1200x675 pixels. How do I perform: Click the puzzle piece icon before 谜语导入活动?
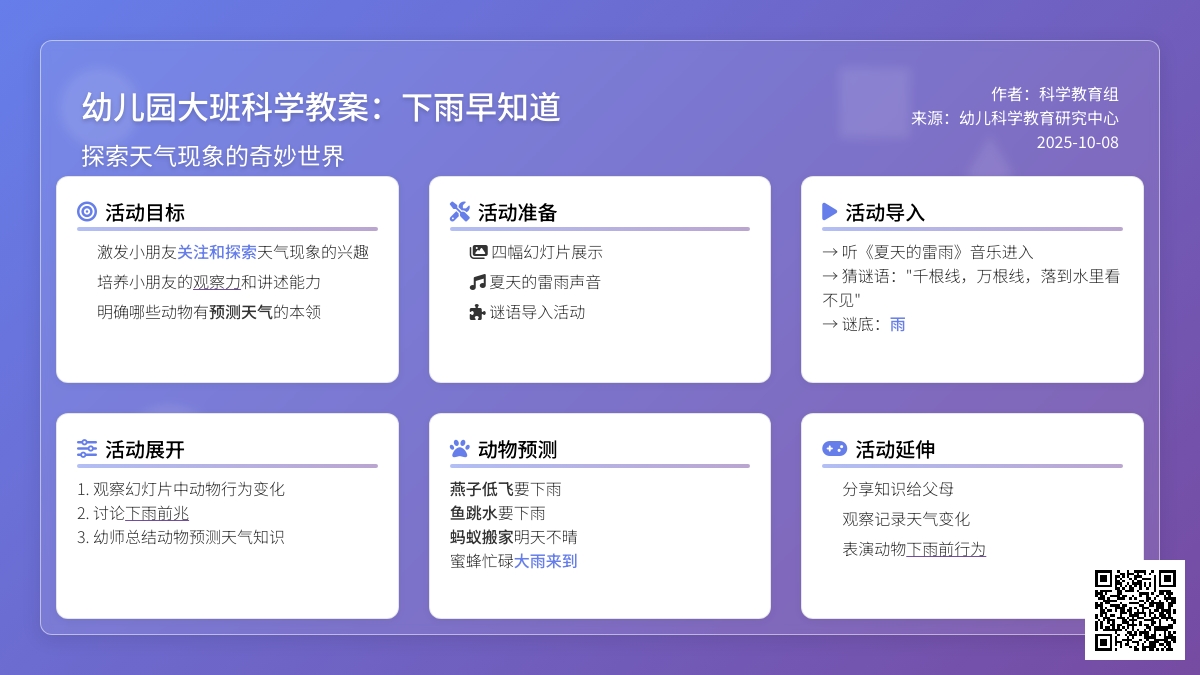(x=478, y=312)
